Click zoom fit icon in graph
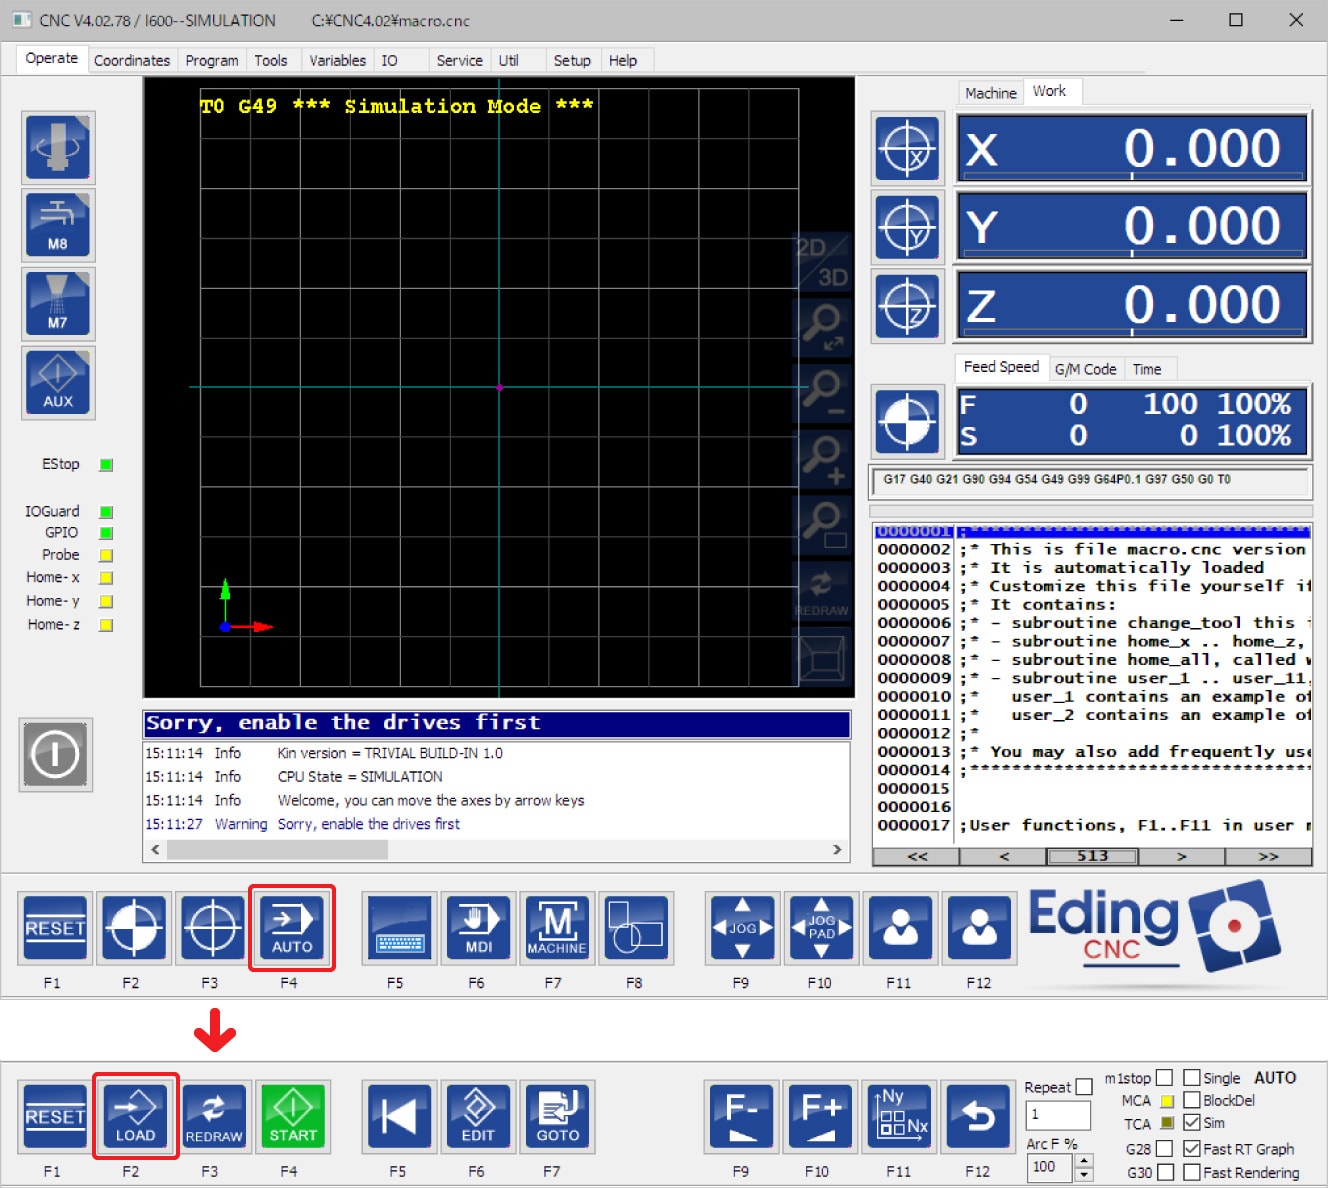 point(822,327)
